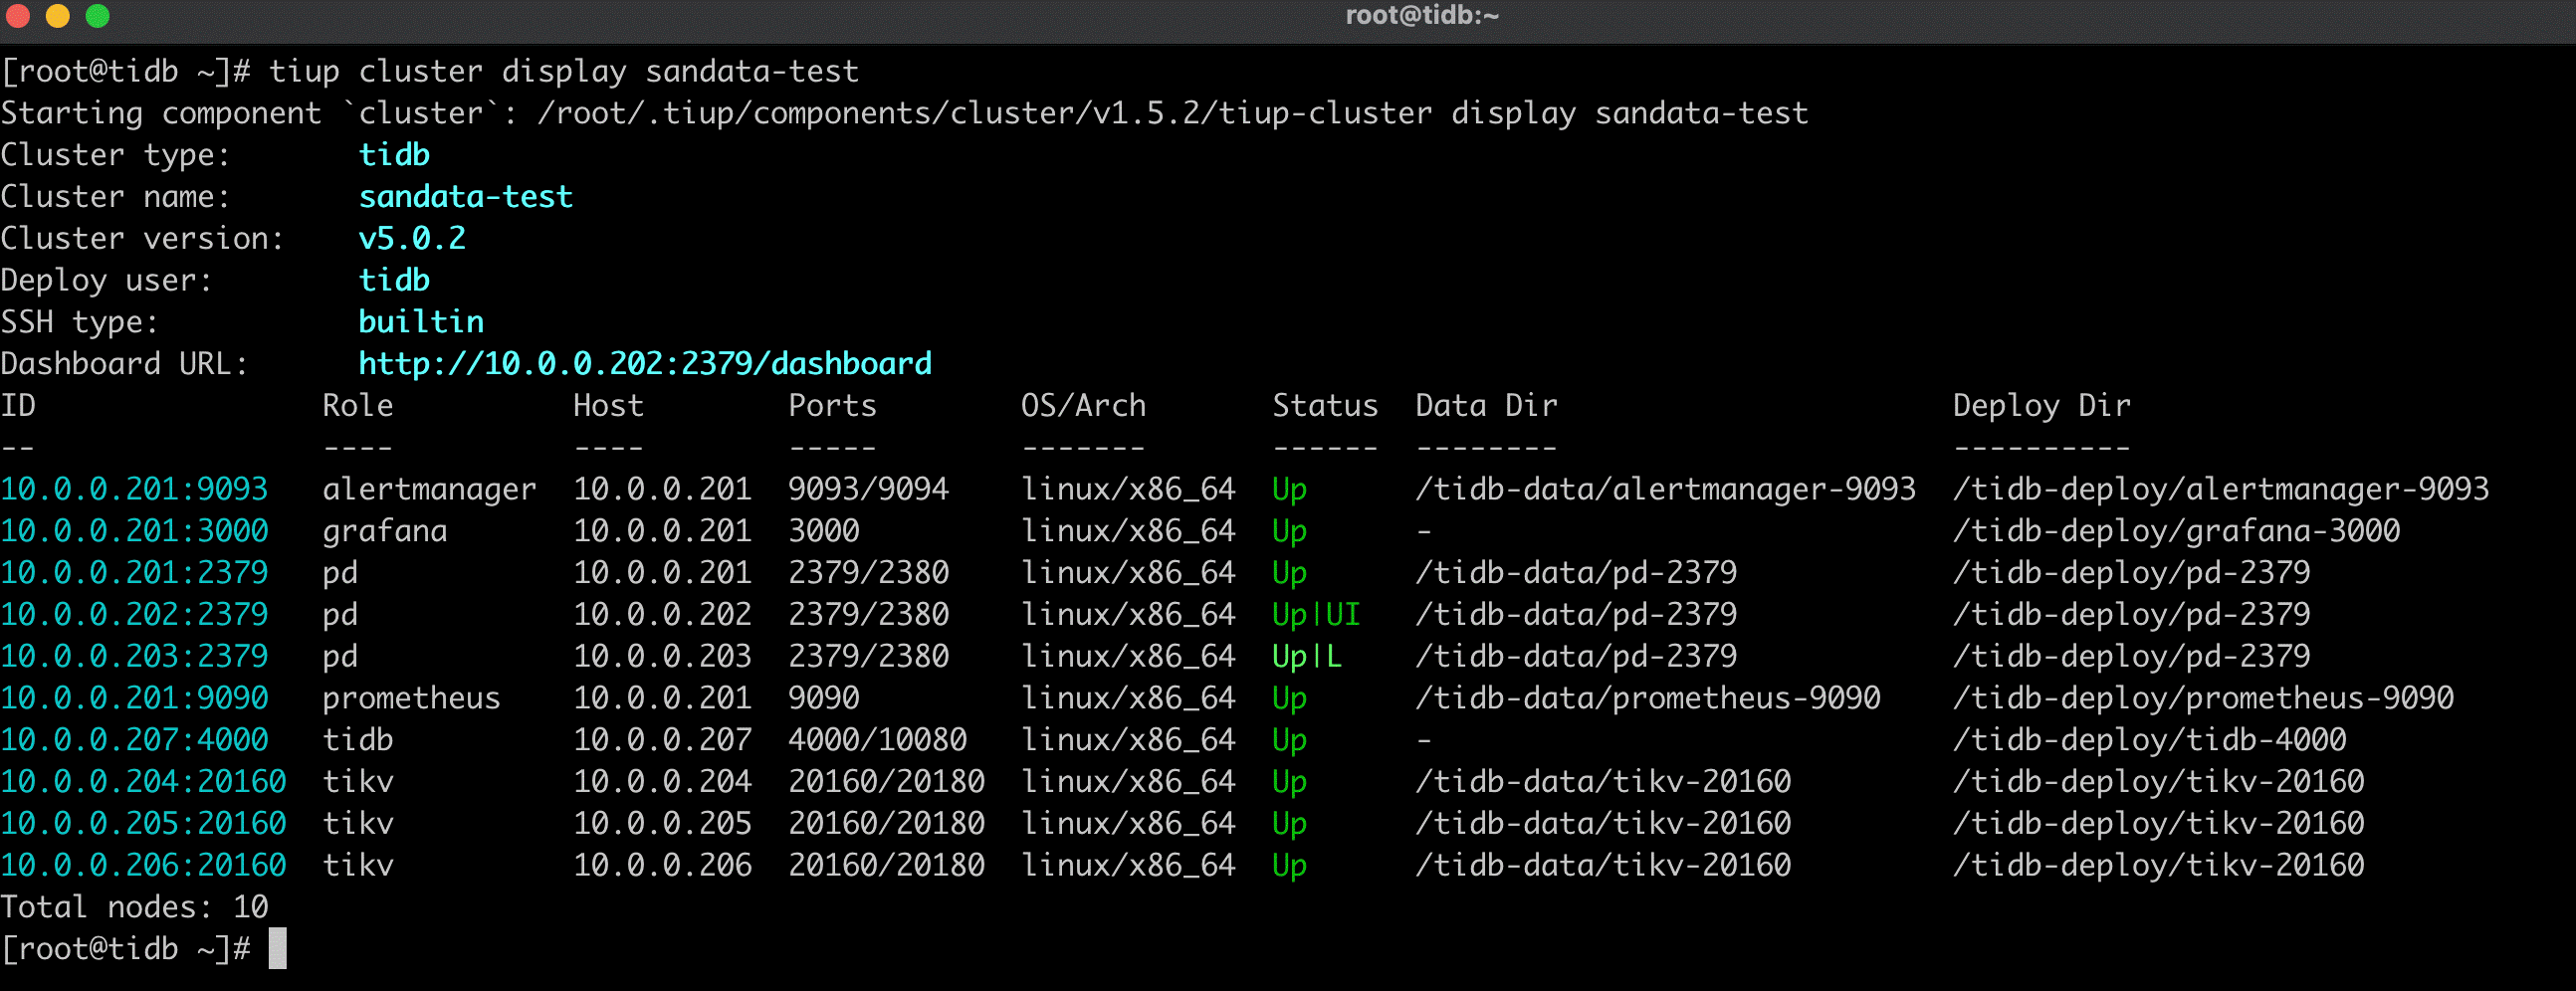Click the alertmanager deploy directory path

tap(2220, 489)
